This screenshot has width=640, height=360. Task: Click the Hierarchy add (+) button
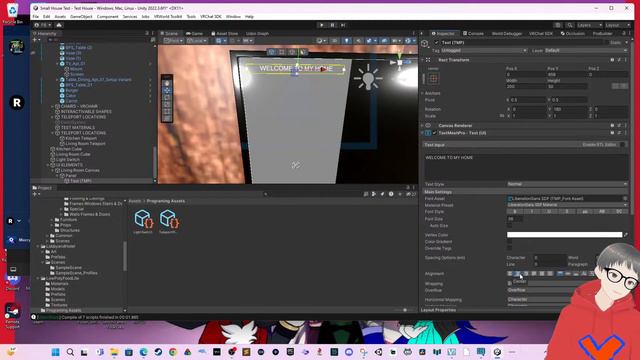click(x=35, y=40)
